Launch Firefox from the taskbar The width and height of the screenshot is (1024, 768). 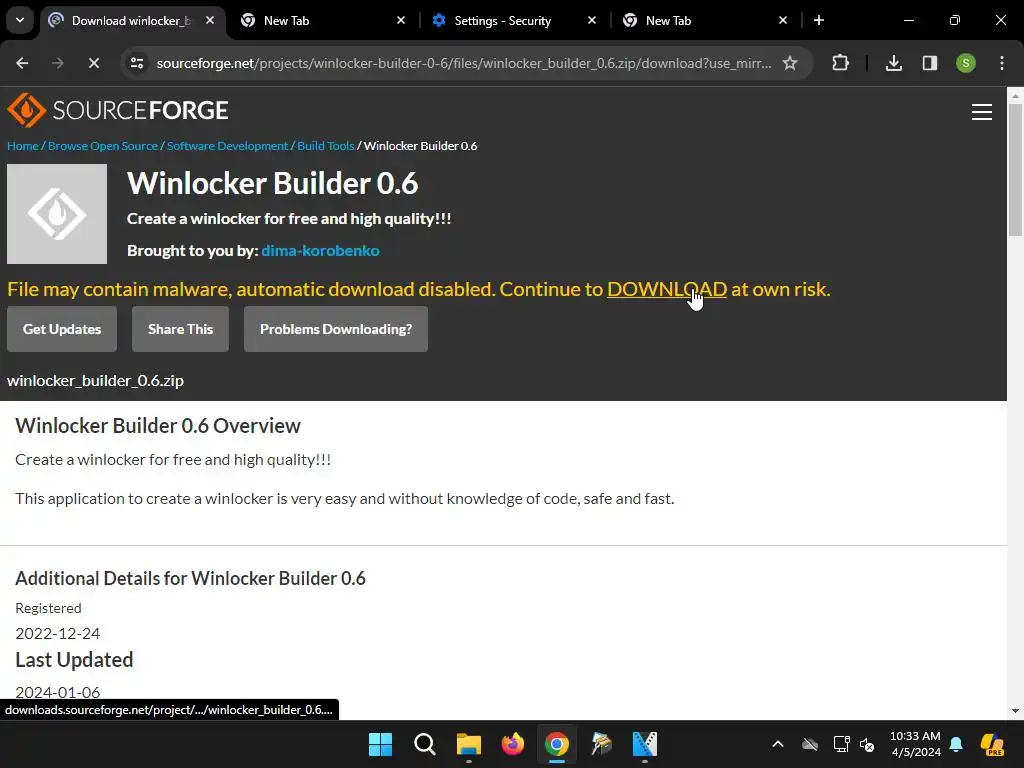click(513, 744)
